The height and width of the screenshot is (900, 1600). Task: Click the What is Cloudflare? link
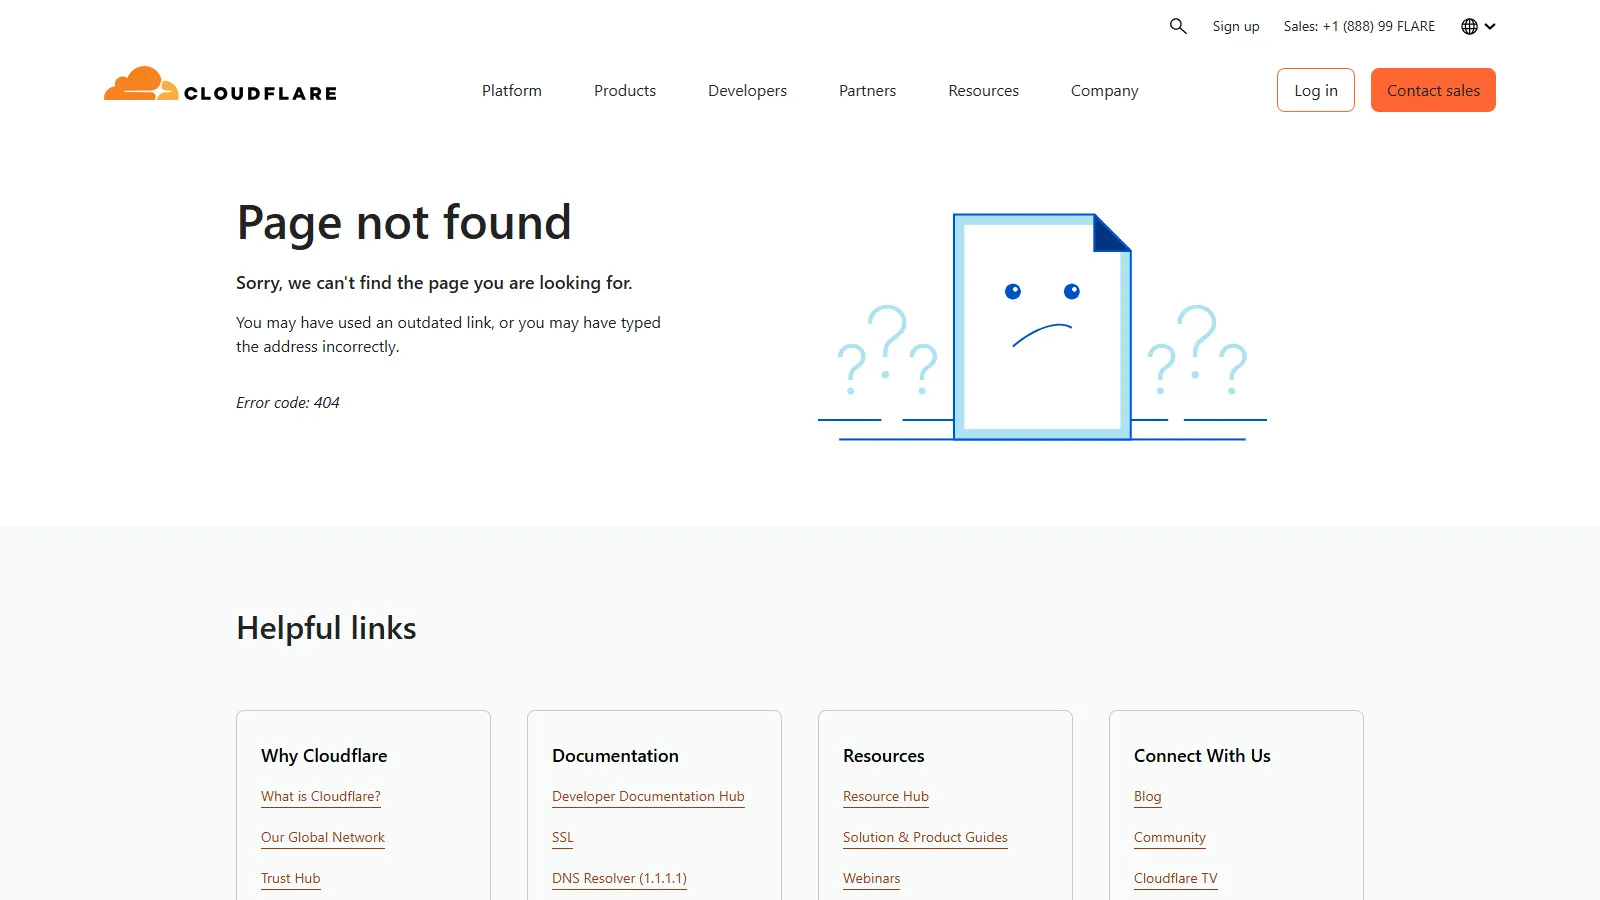click(x=320, y=796)
